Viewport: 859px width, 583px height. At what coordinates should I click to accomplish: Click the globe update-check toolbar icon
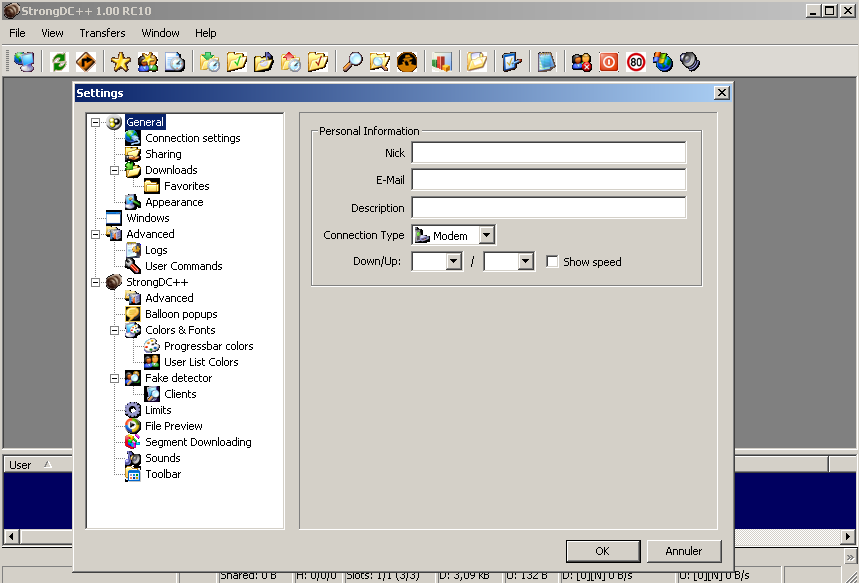pos(662,61)
